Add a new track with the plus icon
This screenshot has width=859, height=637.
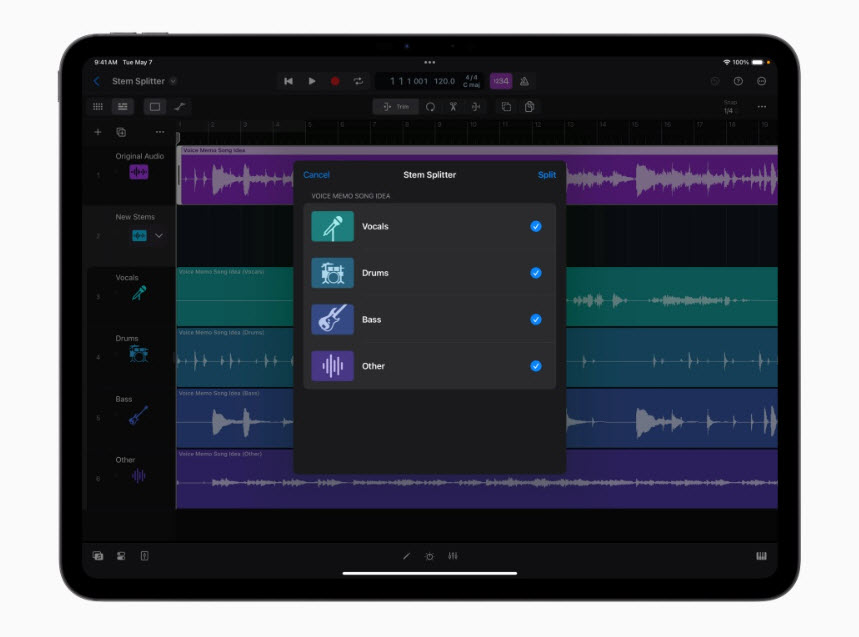point(98,132)
